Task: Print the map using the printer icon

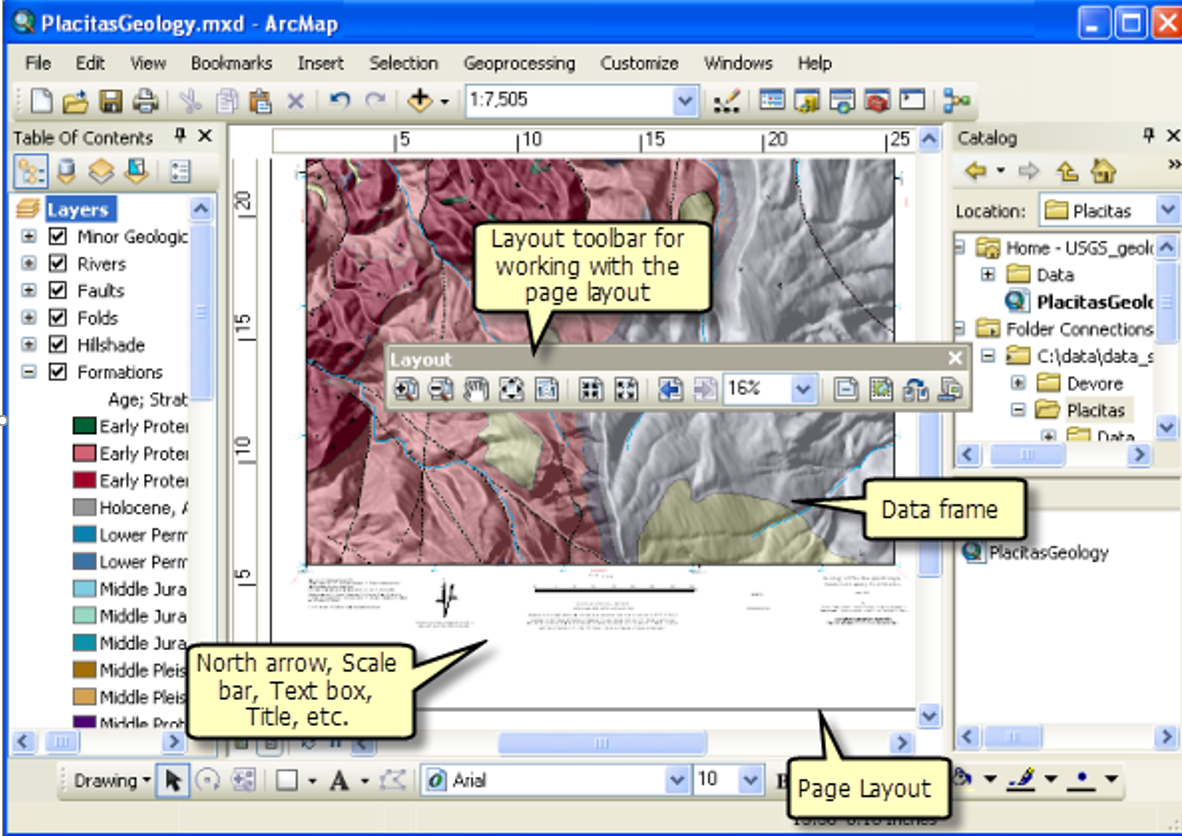Action: click(x=145, y=100)
